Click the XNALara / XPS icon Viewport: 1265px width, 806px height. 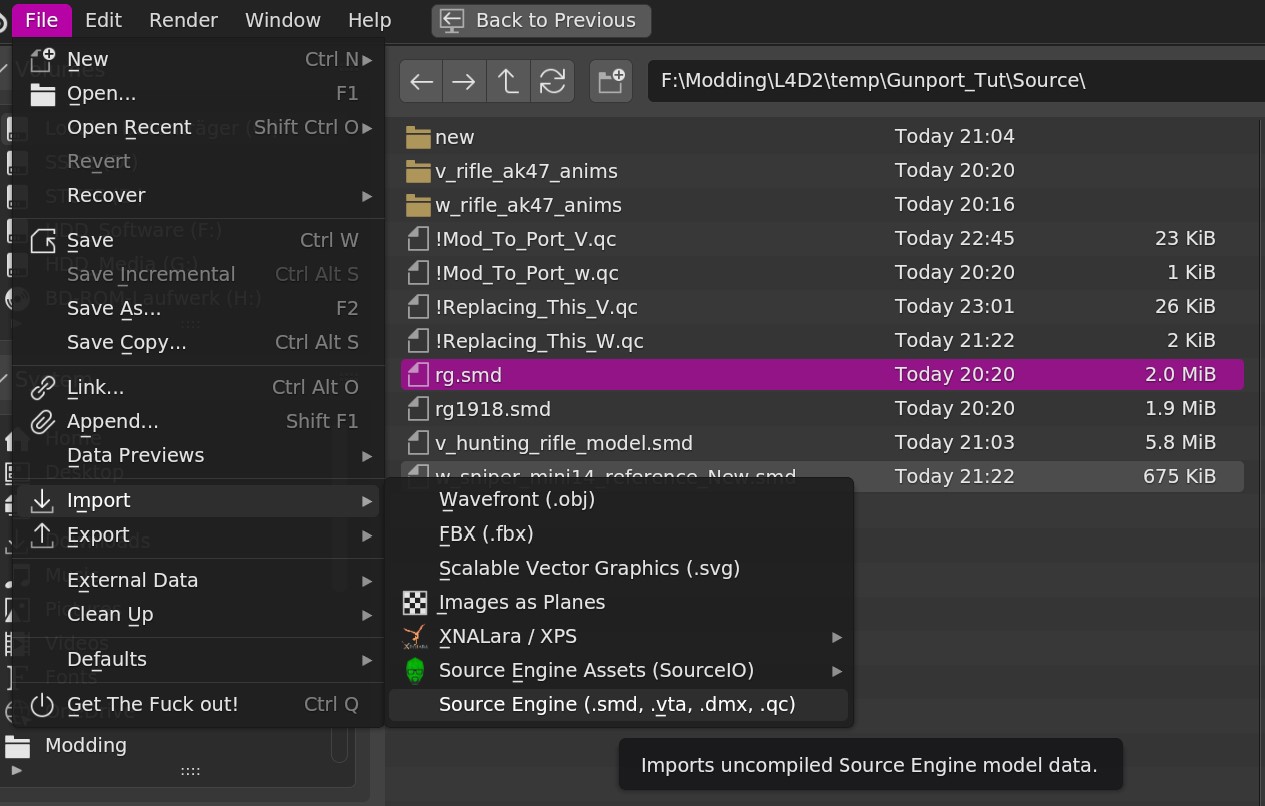point(415,636)
